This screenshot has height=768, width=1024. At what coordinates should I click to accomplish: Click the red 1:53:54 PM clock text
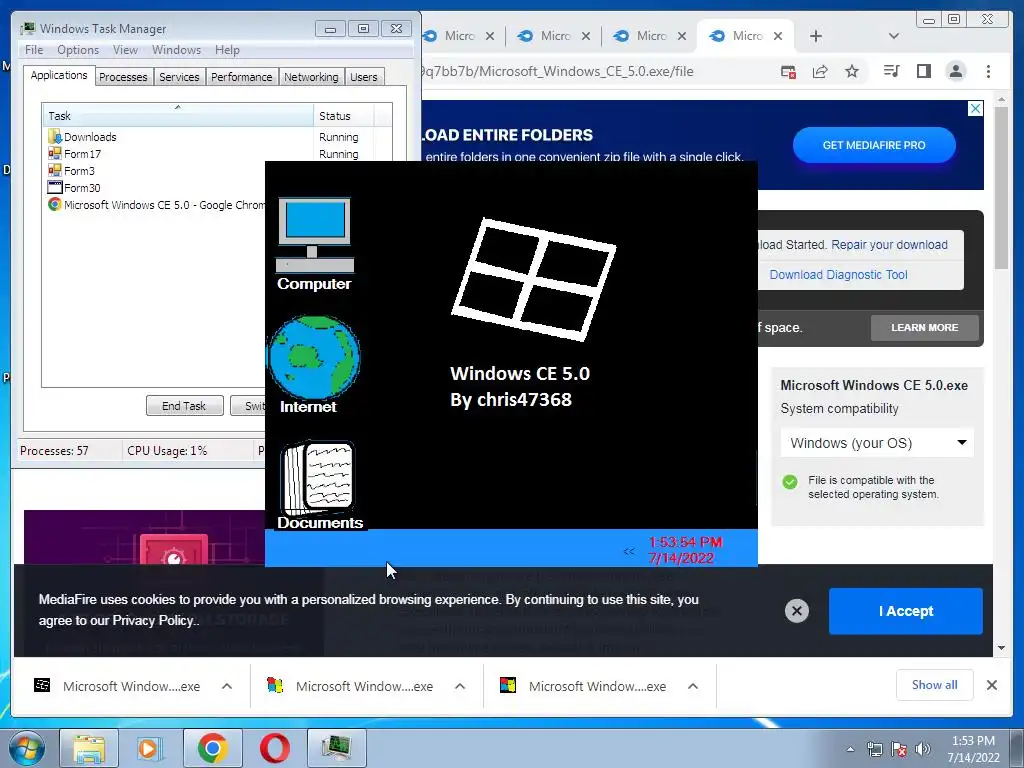685,542
